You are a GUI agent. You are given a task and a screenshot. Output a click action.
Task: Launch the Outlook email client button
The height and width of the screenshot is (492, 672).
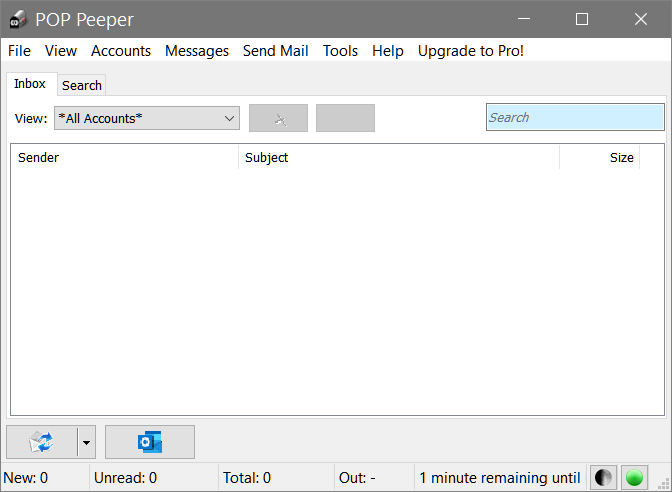tap(150, 442)
